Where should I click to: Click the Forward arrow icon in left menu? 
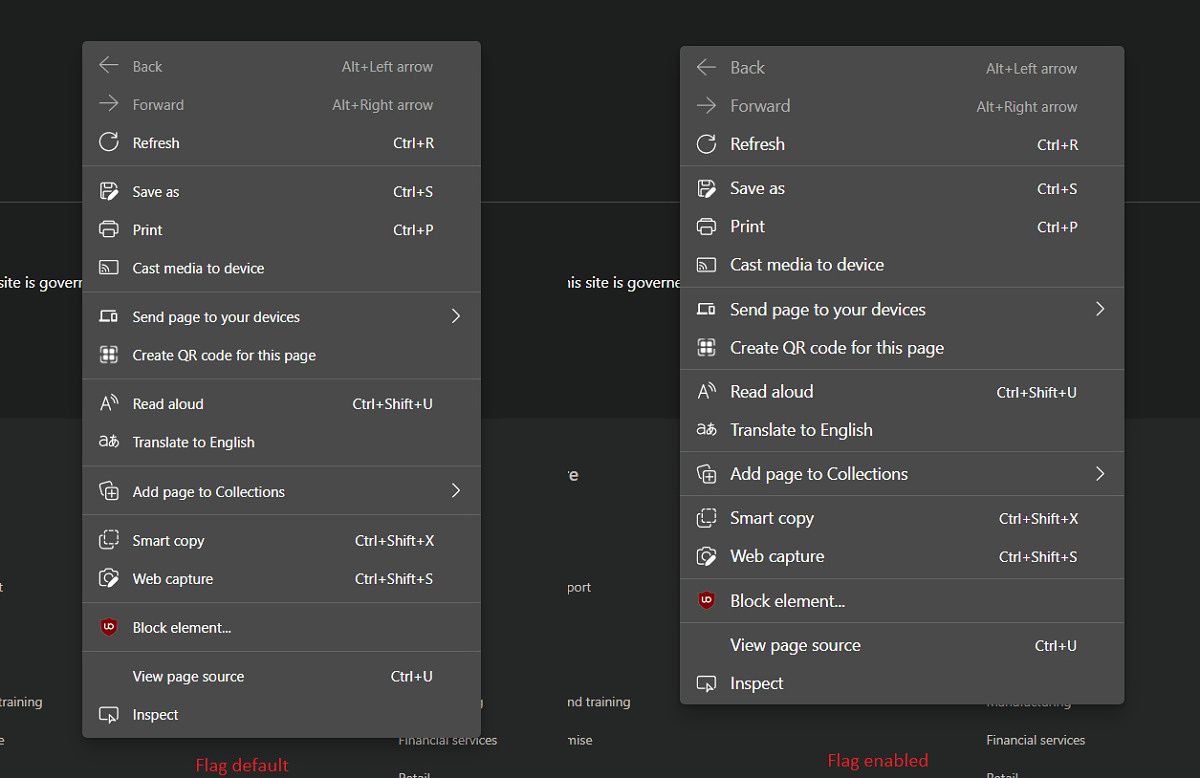pos(109,104)
